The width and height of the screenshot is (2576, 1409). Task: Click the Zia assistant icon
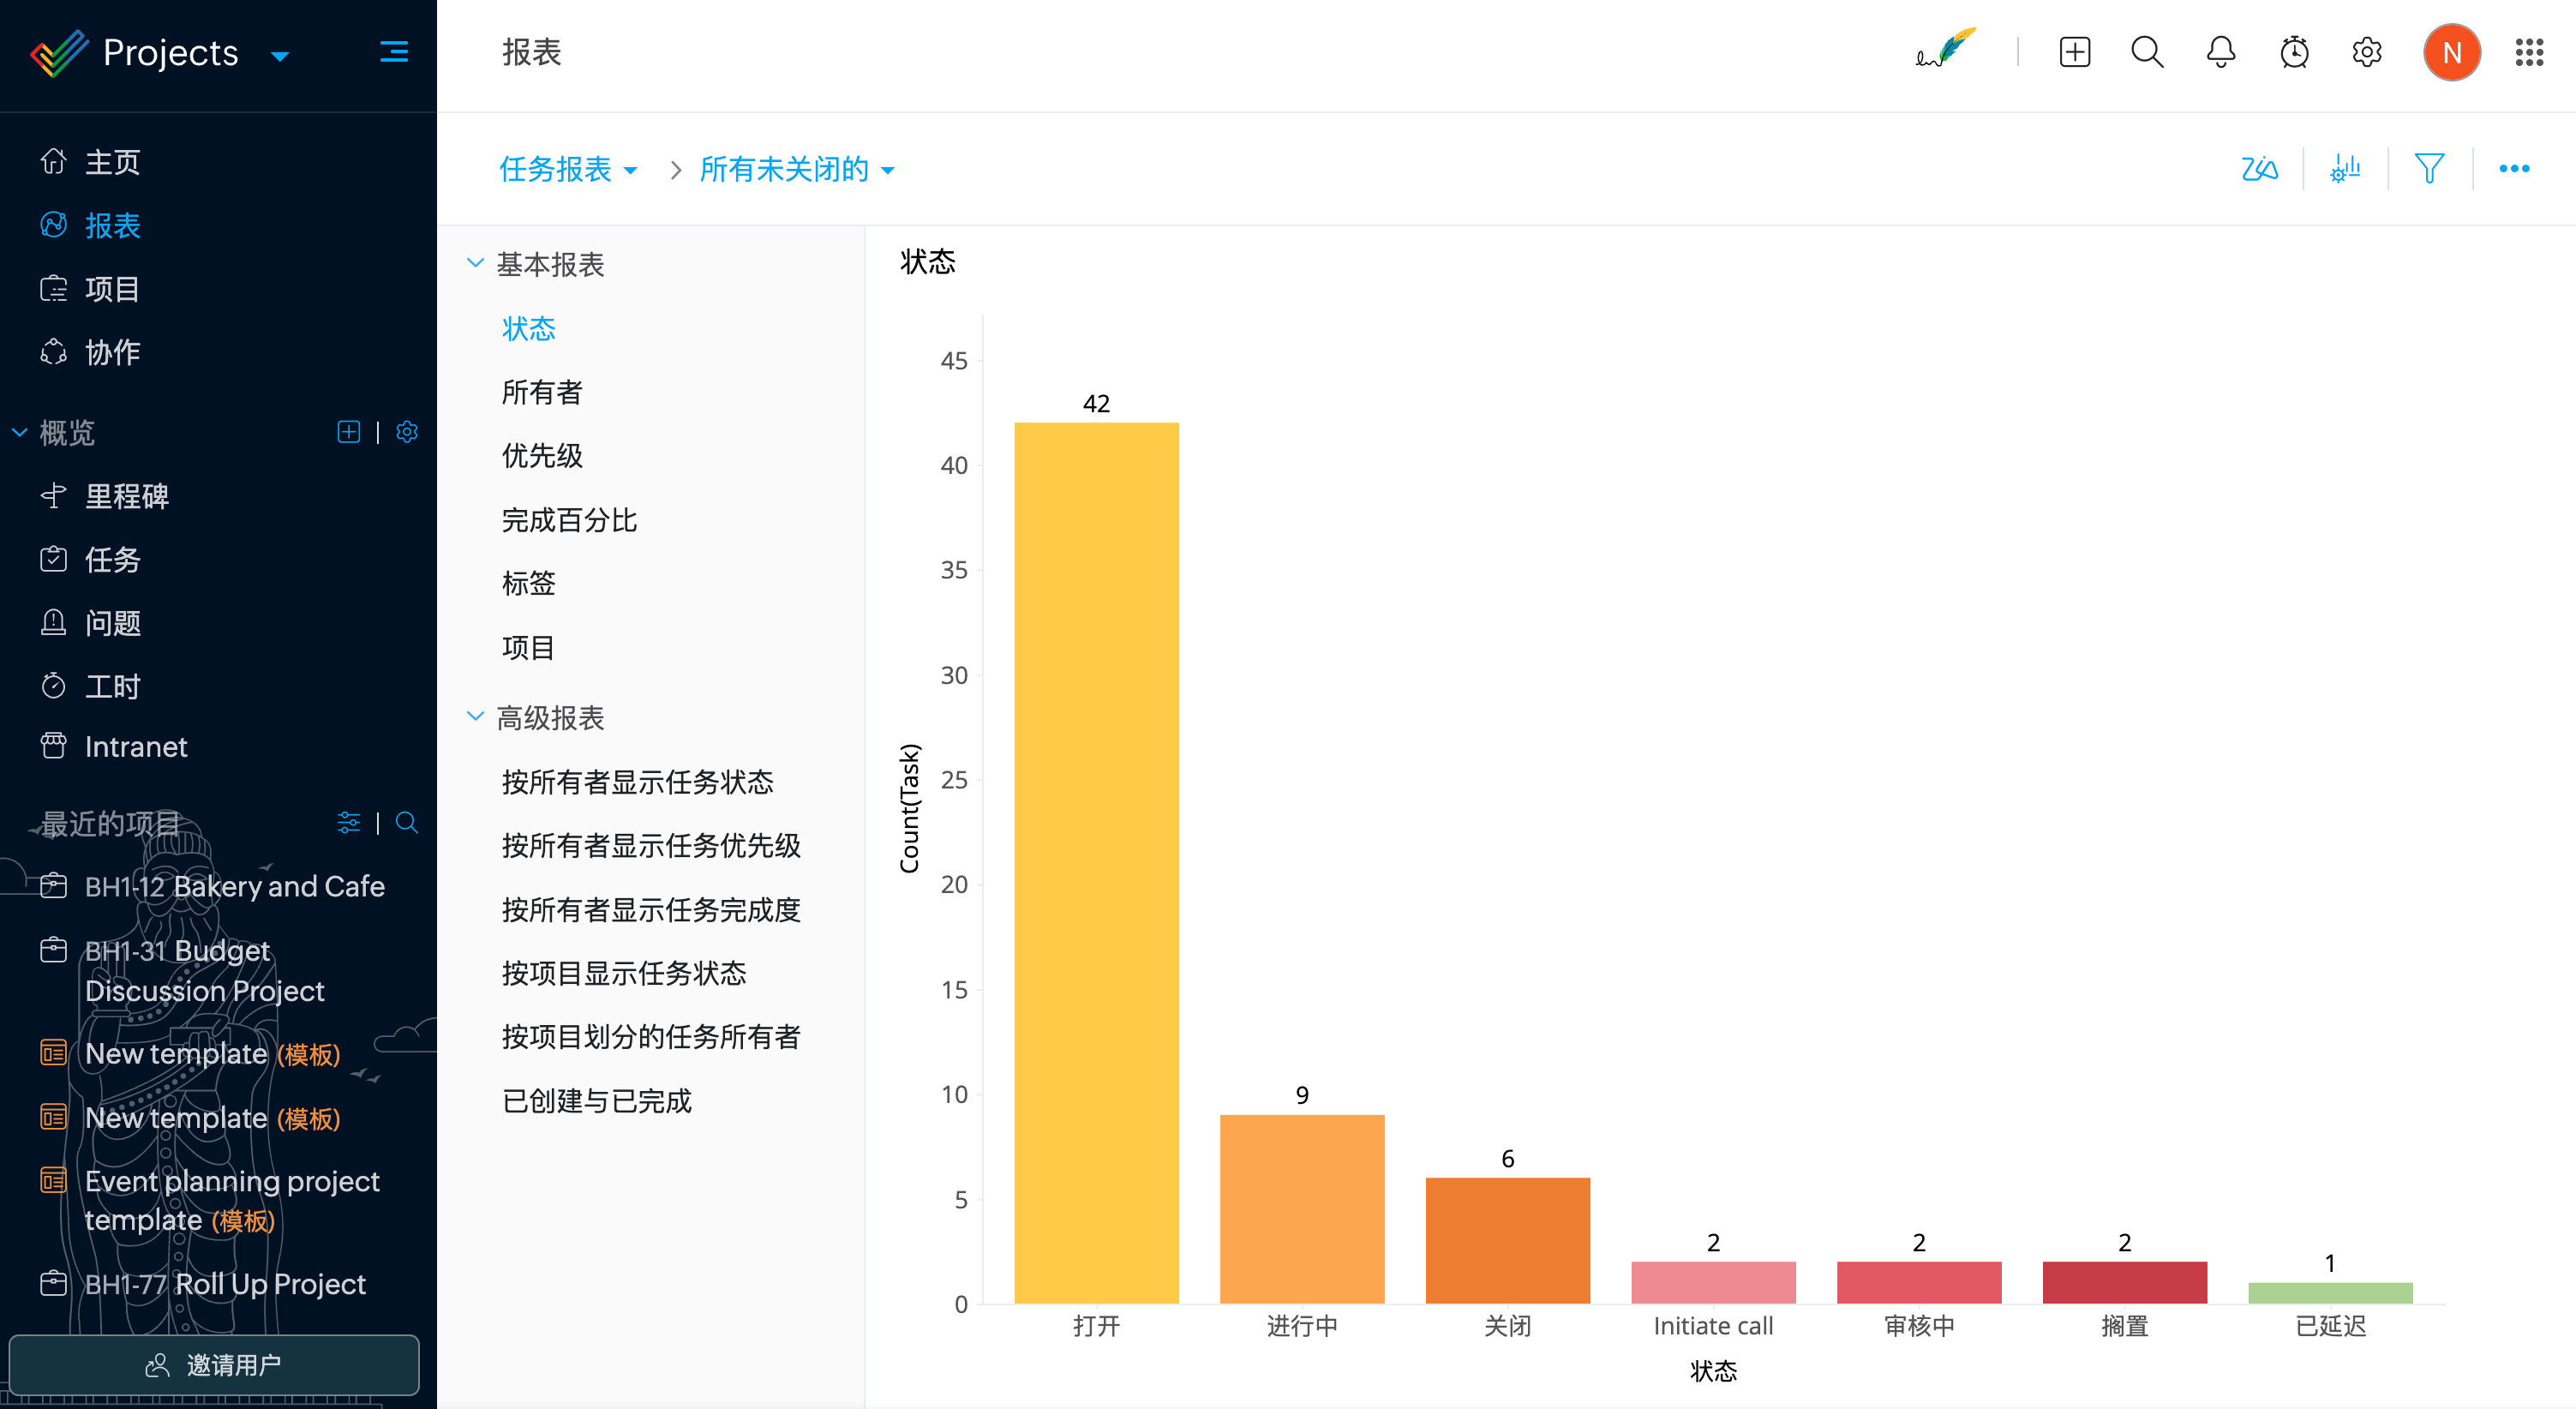tap(2259, 168)
